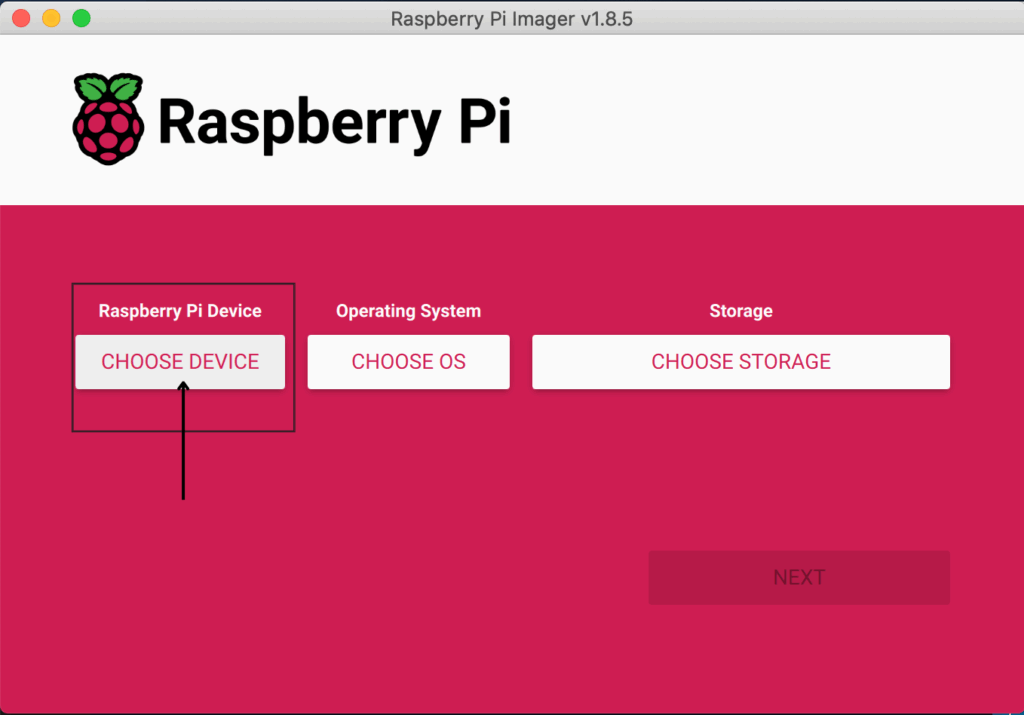Click the dimmed NEXT button

(x=799, y=577)
